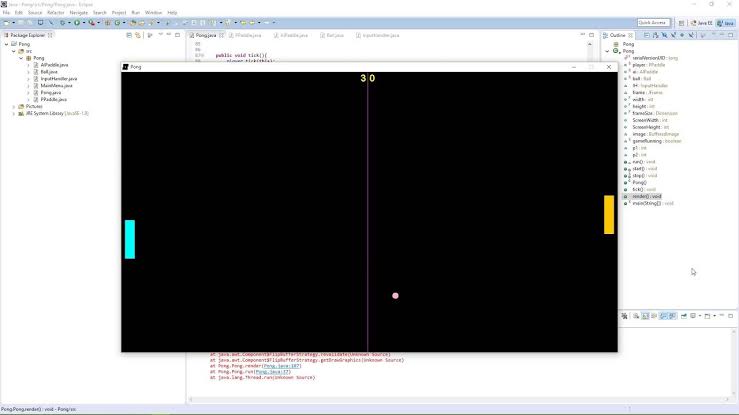
Task: Click Pin Console icon in console toolbar
Action: [683, 316]
